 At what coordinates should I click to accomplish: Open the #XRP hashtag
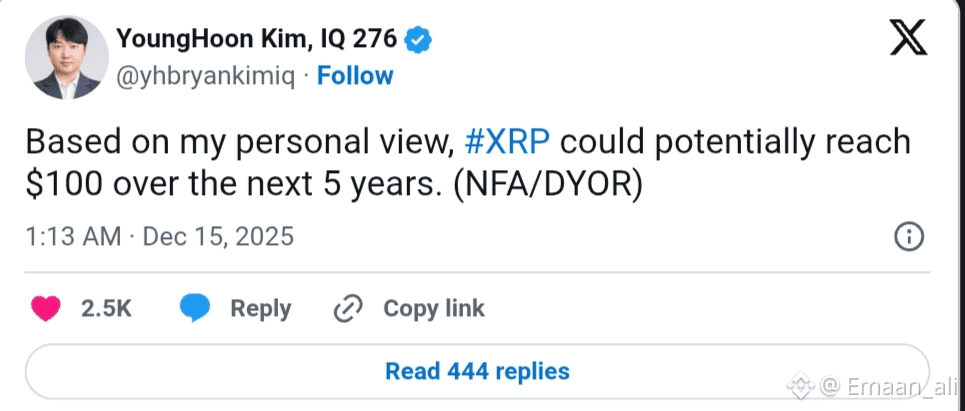(x=508, y=142)
